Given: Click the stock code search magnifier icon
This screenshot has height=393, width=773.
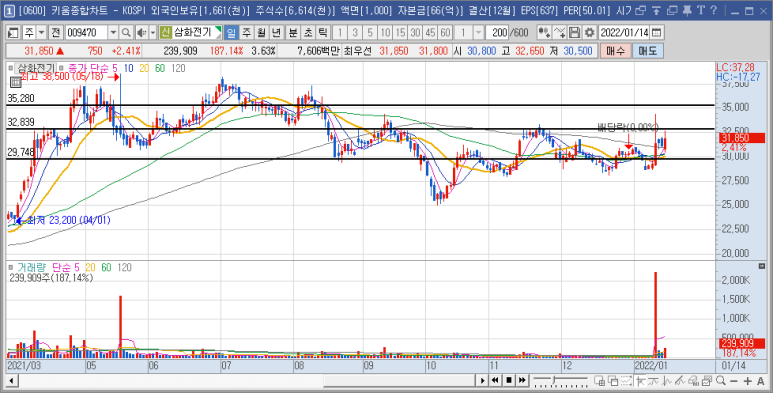Looking at the screenshot, I should click(x=126, y=33).
